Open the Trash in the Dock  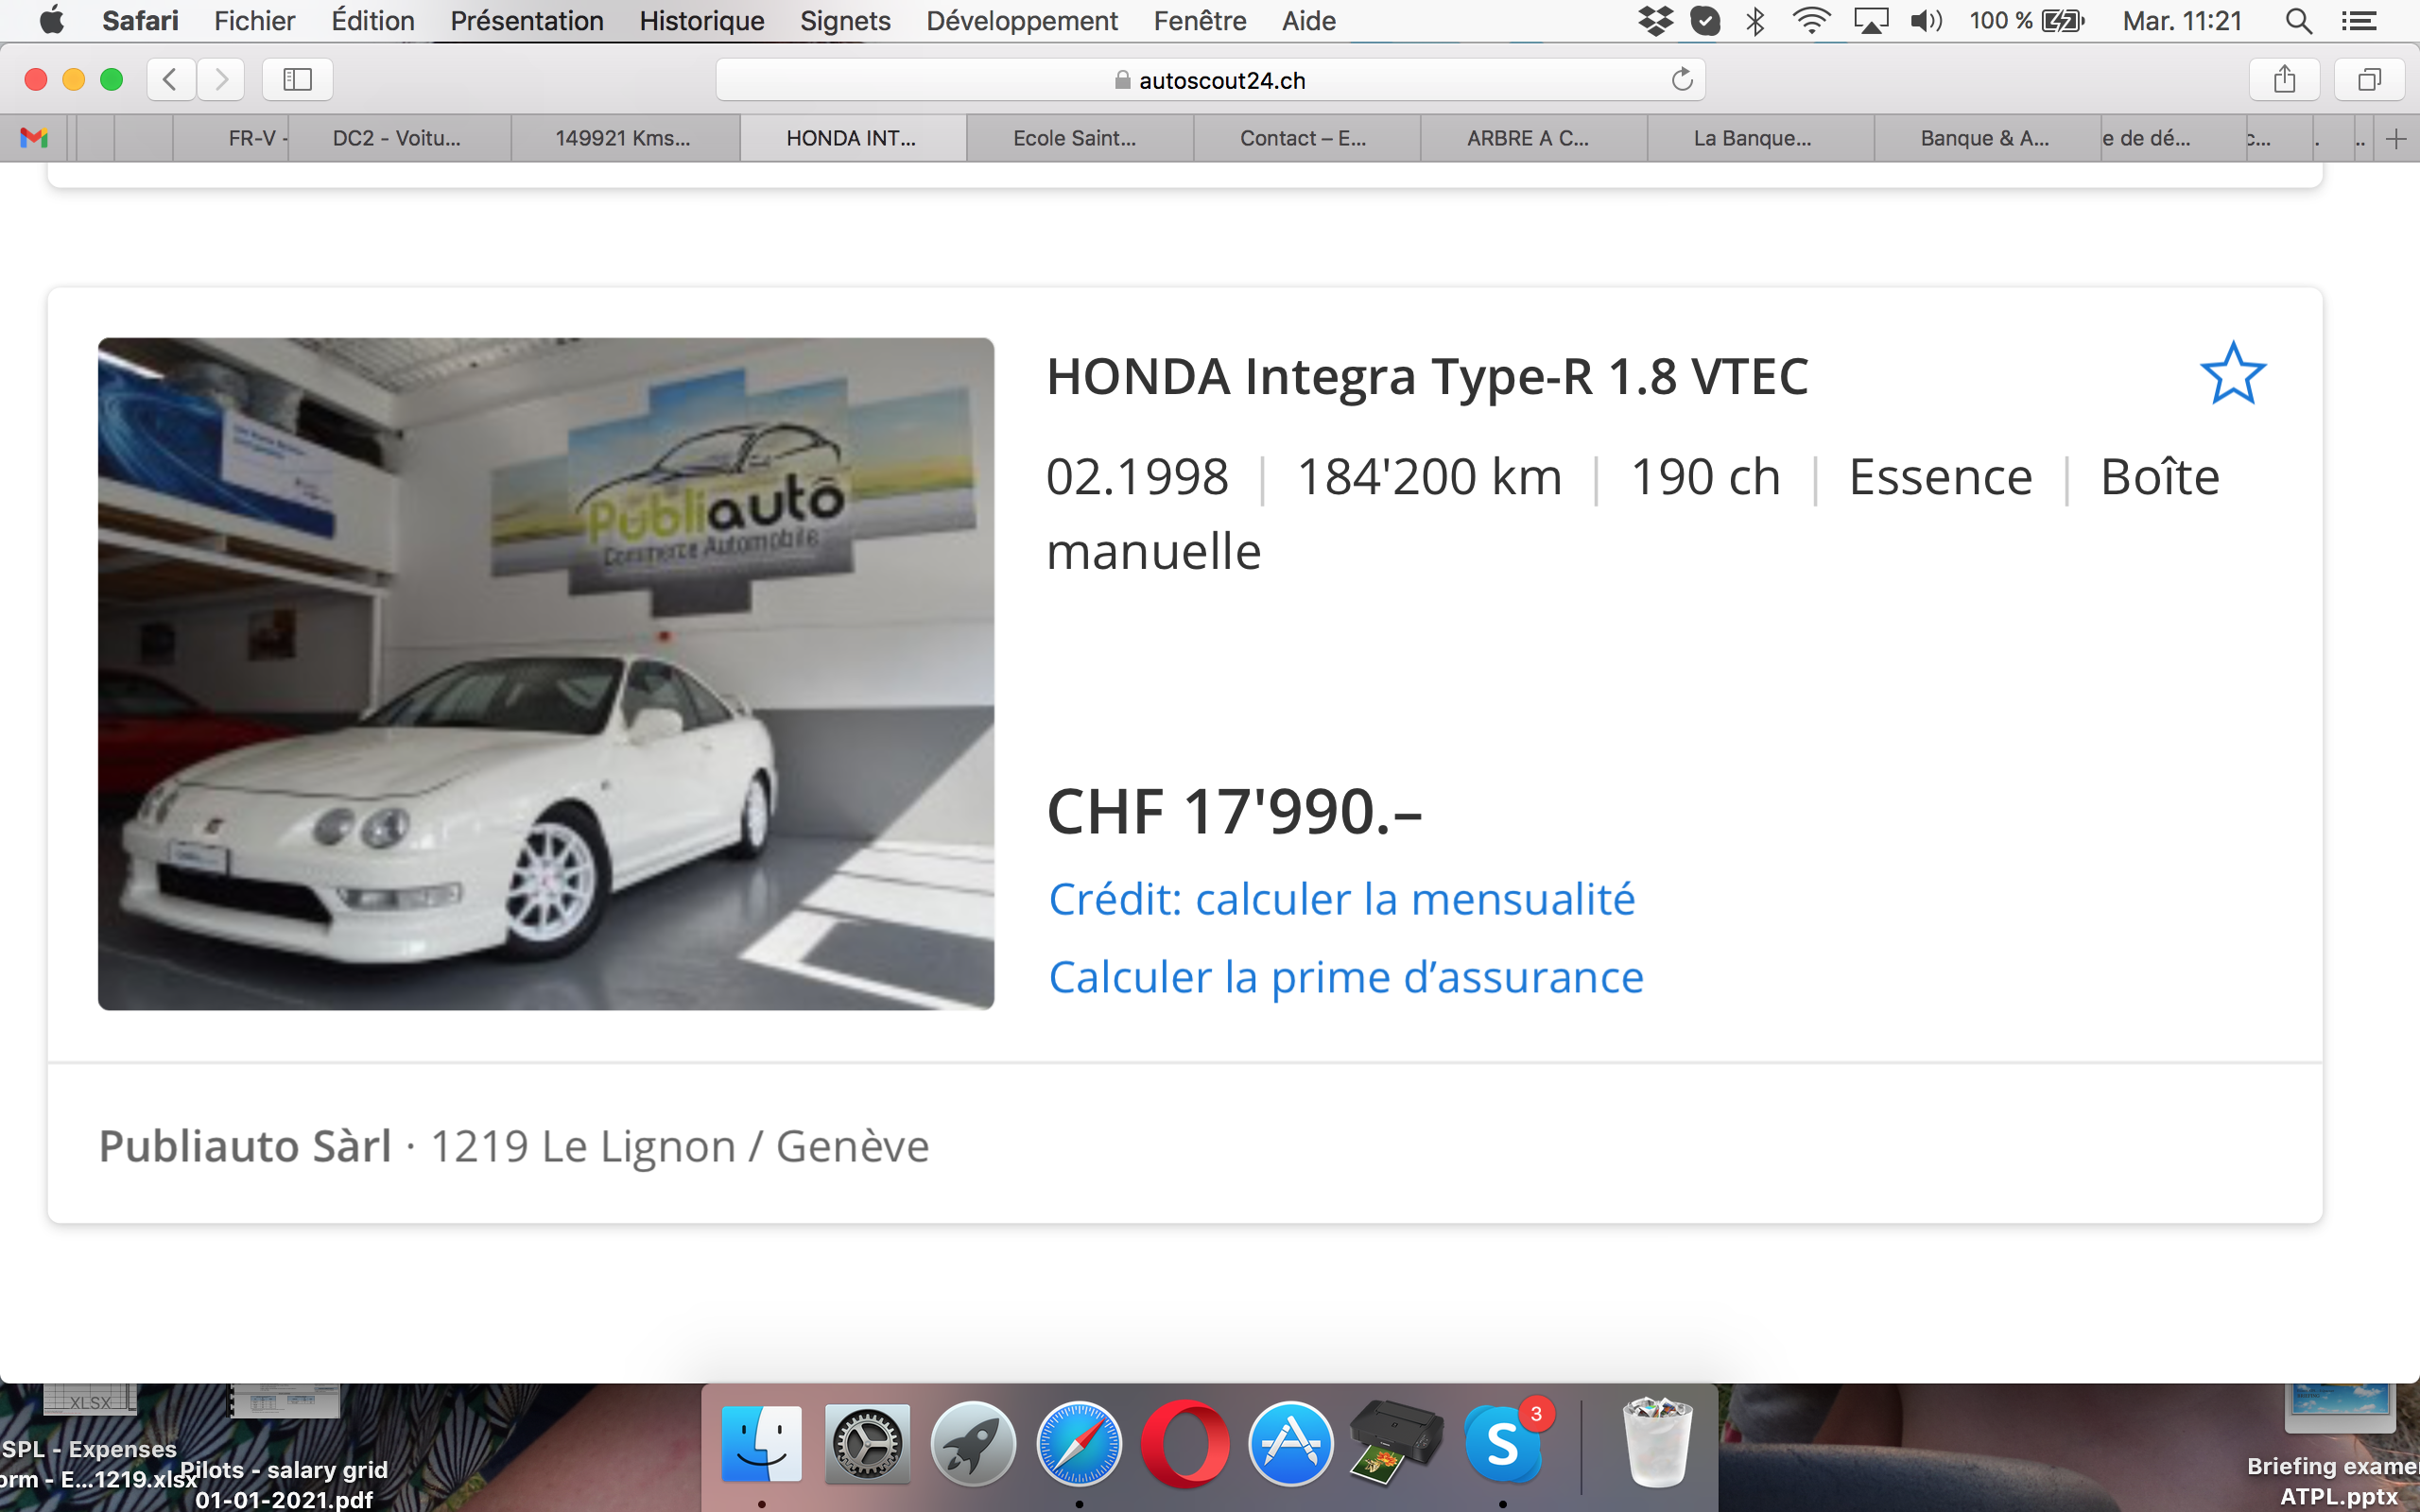point(1657,1444)
